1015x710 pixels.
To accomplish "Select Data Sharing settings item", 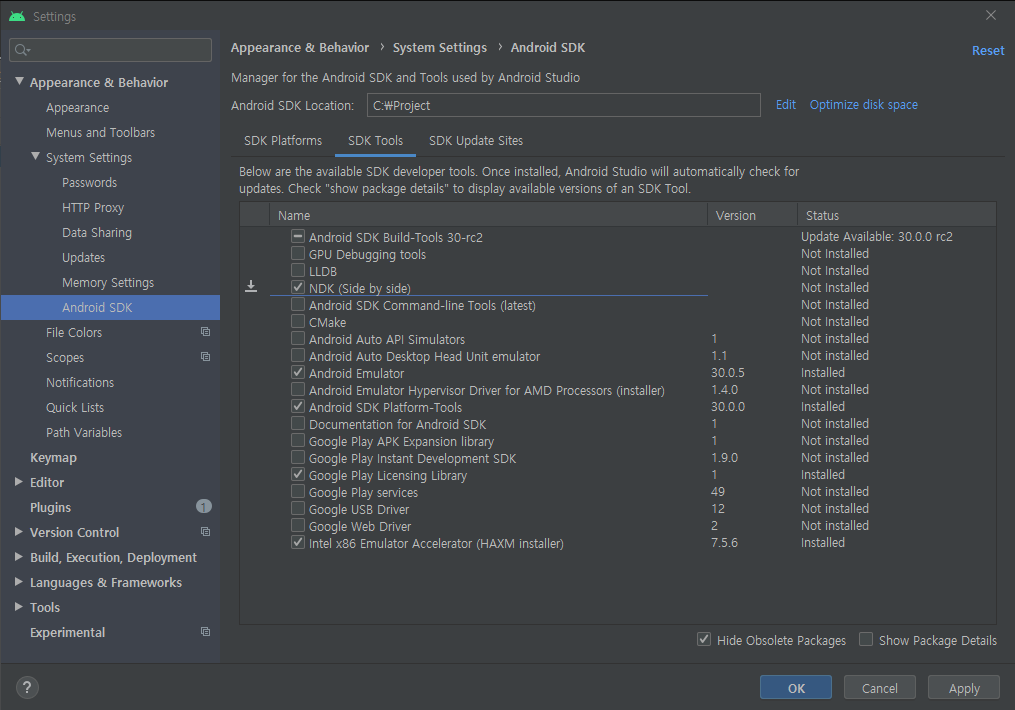I will (x=96, y=232).
